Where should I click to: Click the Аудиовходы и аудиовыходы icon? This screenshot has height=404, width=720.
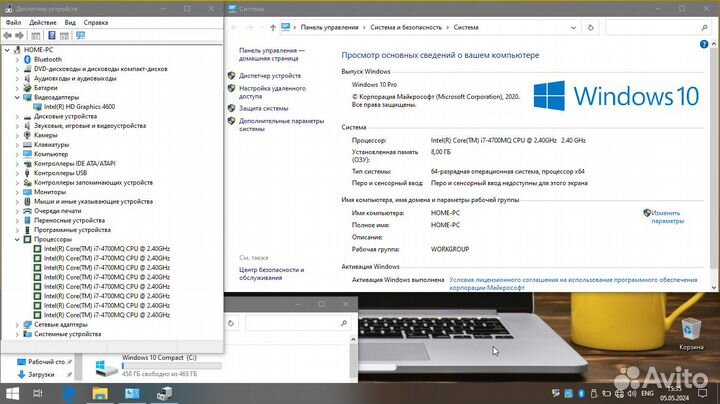click(x=27, y=79)
